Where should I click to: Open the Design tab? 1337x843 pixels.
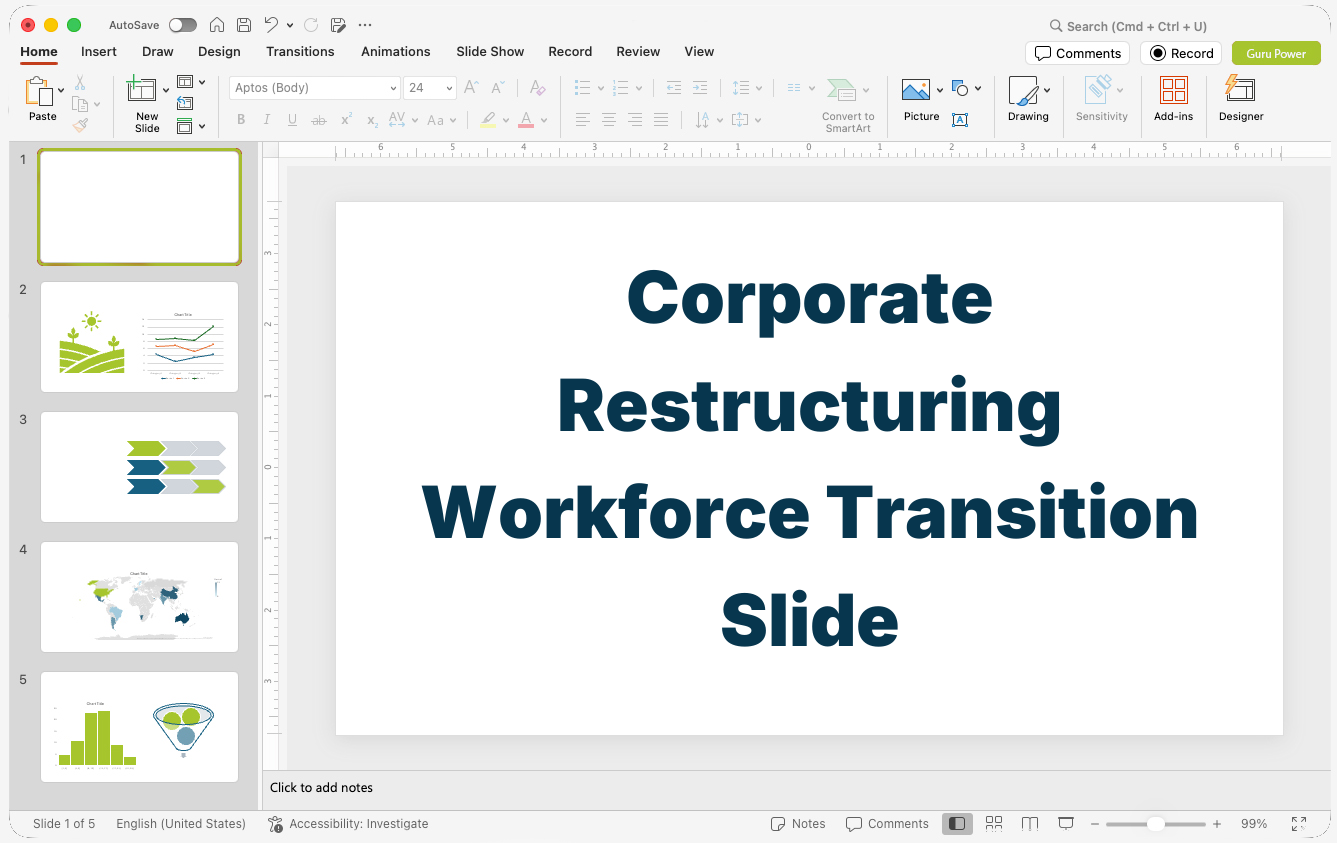pyautogui.click(x=219, y=51)
